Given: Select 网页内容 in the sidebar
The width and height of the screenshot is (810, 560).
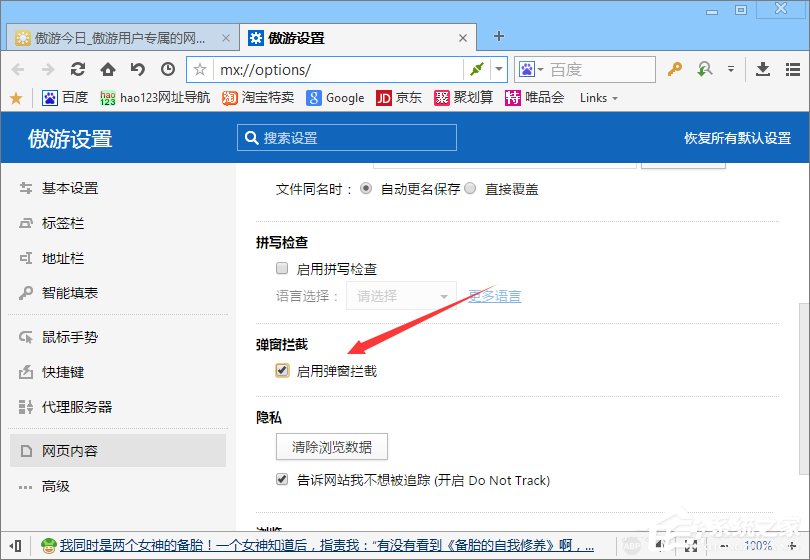Looking at the screenshot, I should coord(118,450).
